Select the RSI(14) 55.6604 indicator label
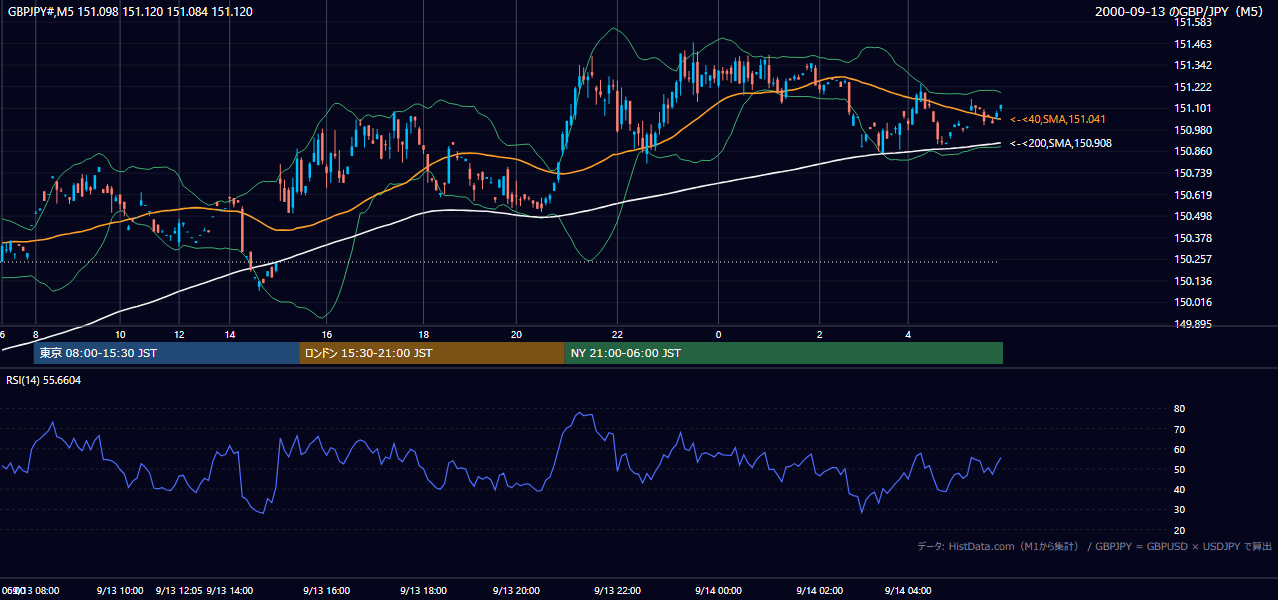 click(x=44, y=380)
